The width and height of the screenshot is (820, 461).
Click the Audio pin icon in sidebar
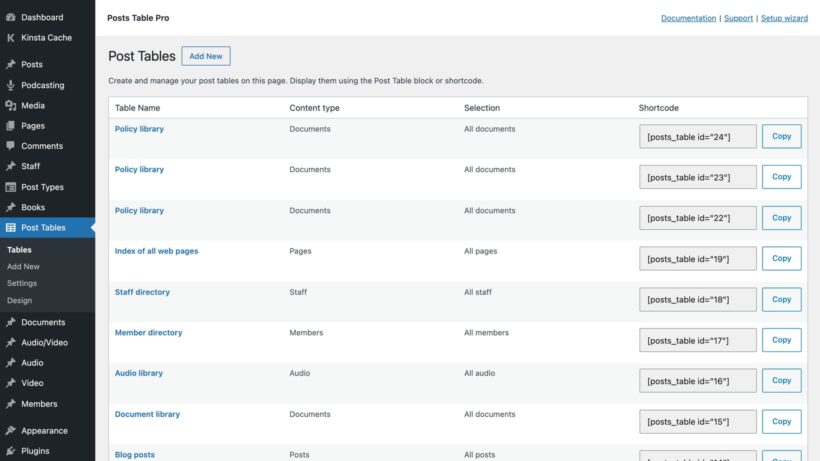coord(10,363)
